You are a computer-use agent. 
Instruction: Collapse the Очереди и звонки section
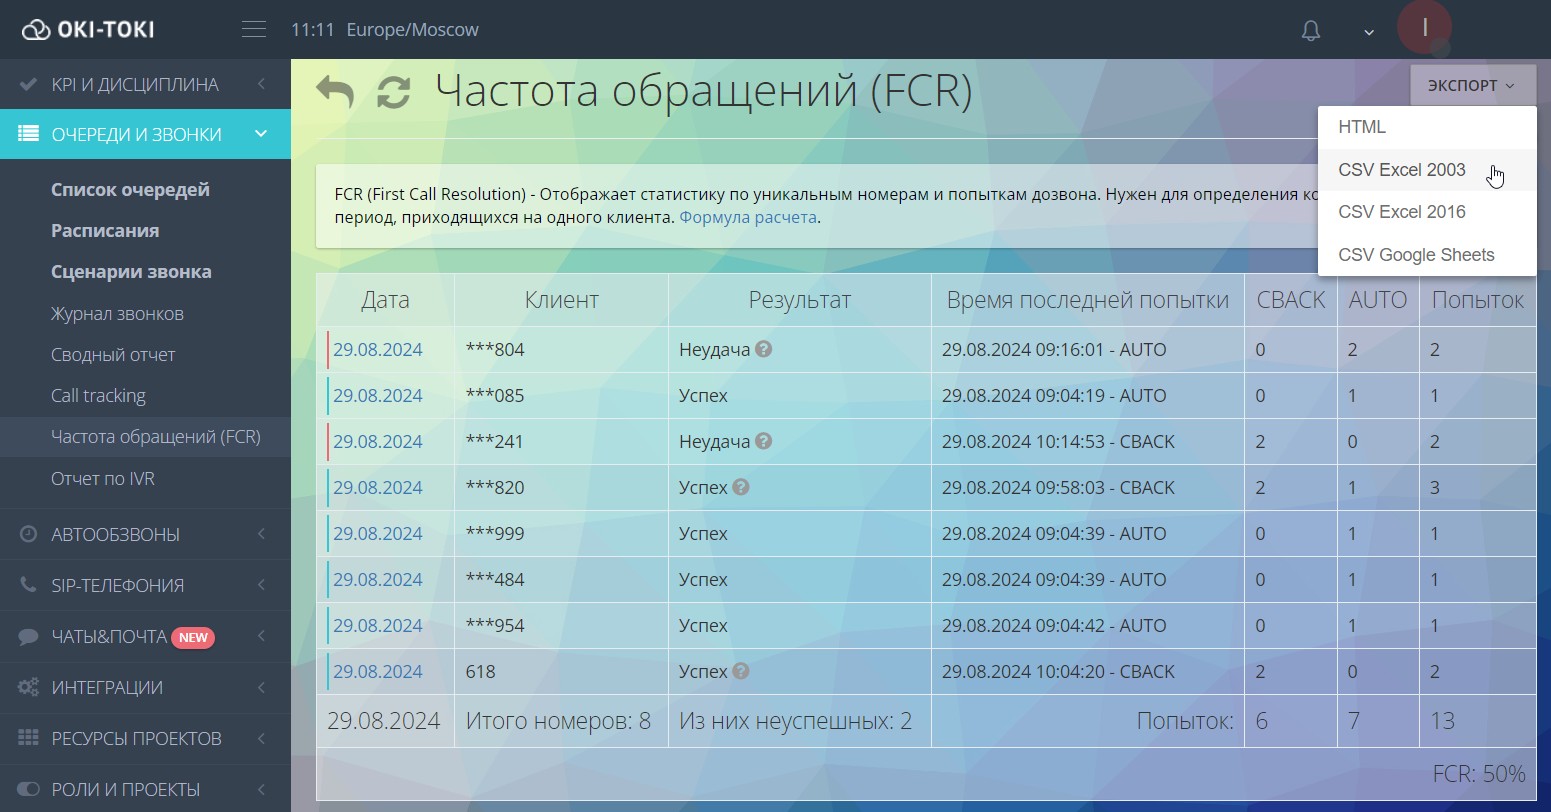261,134
